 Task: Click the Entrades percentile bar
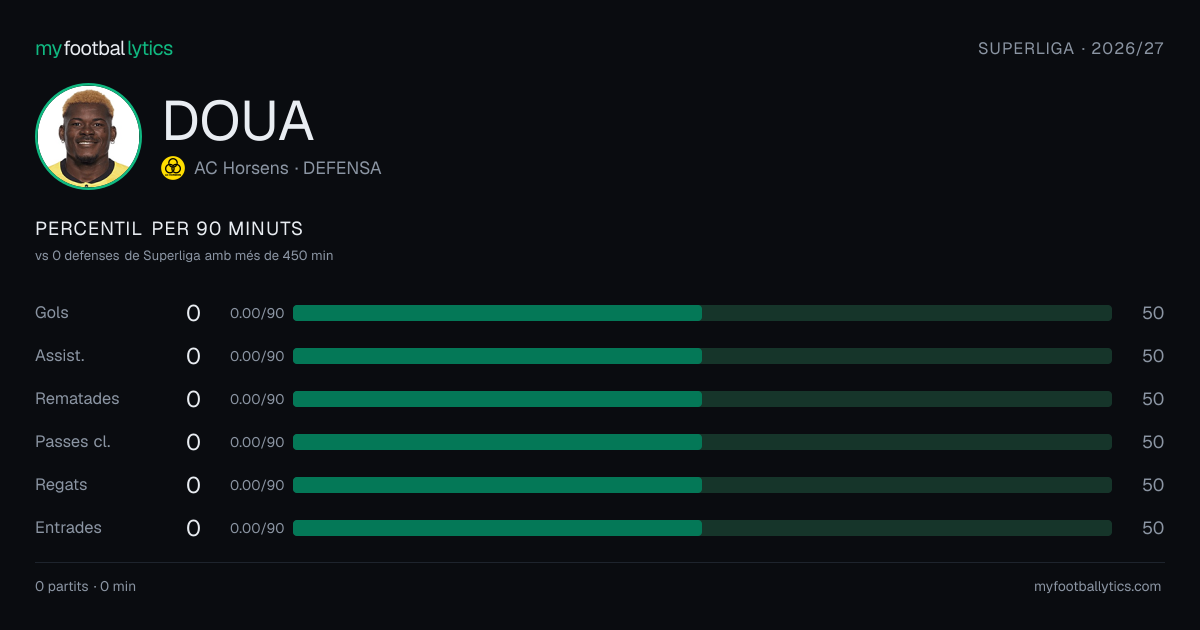[x=702, y=528]
